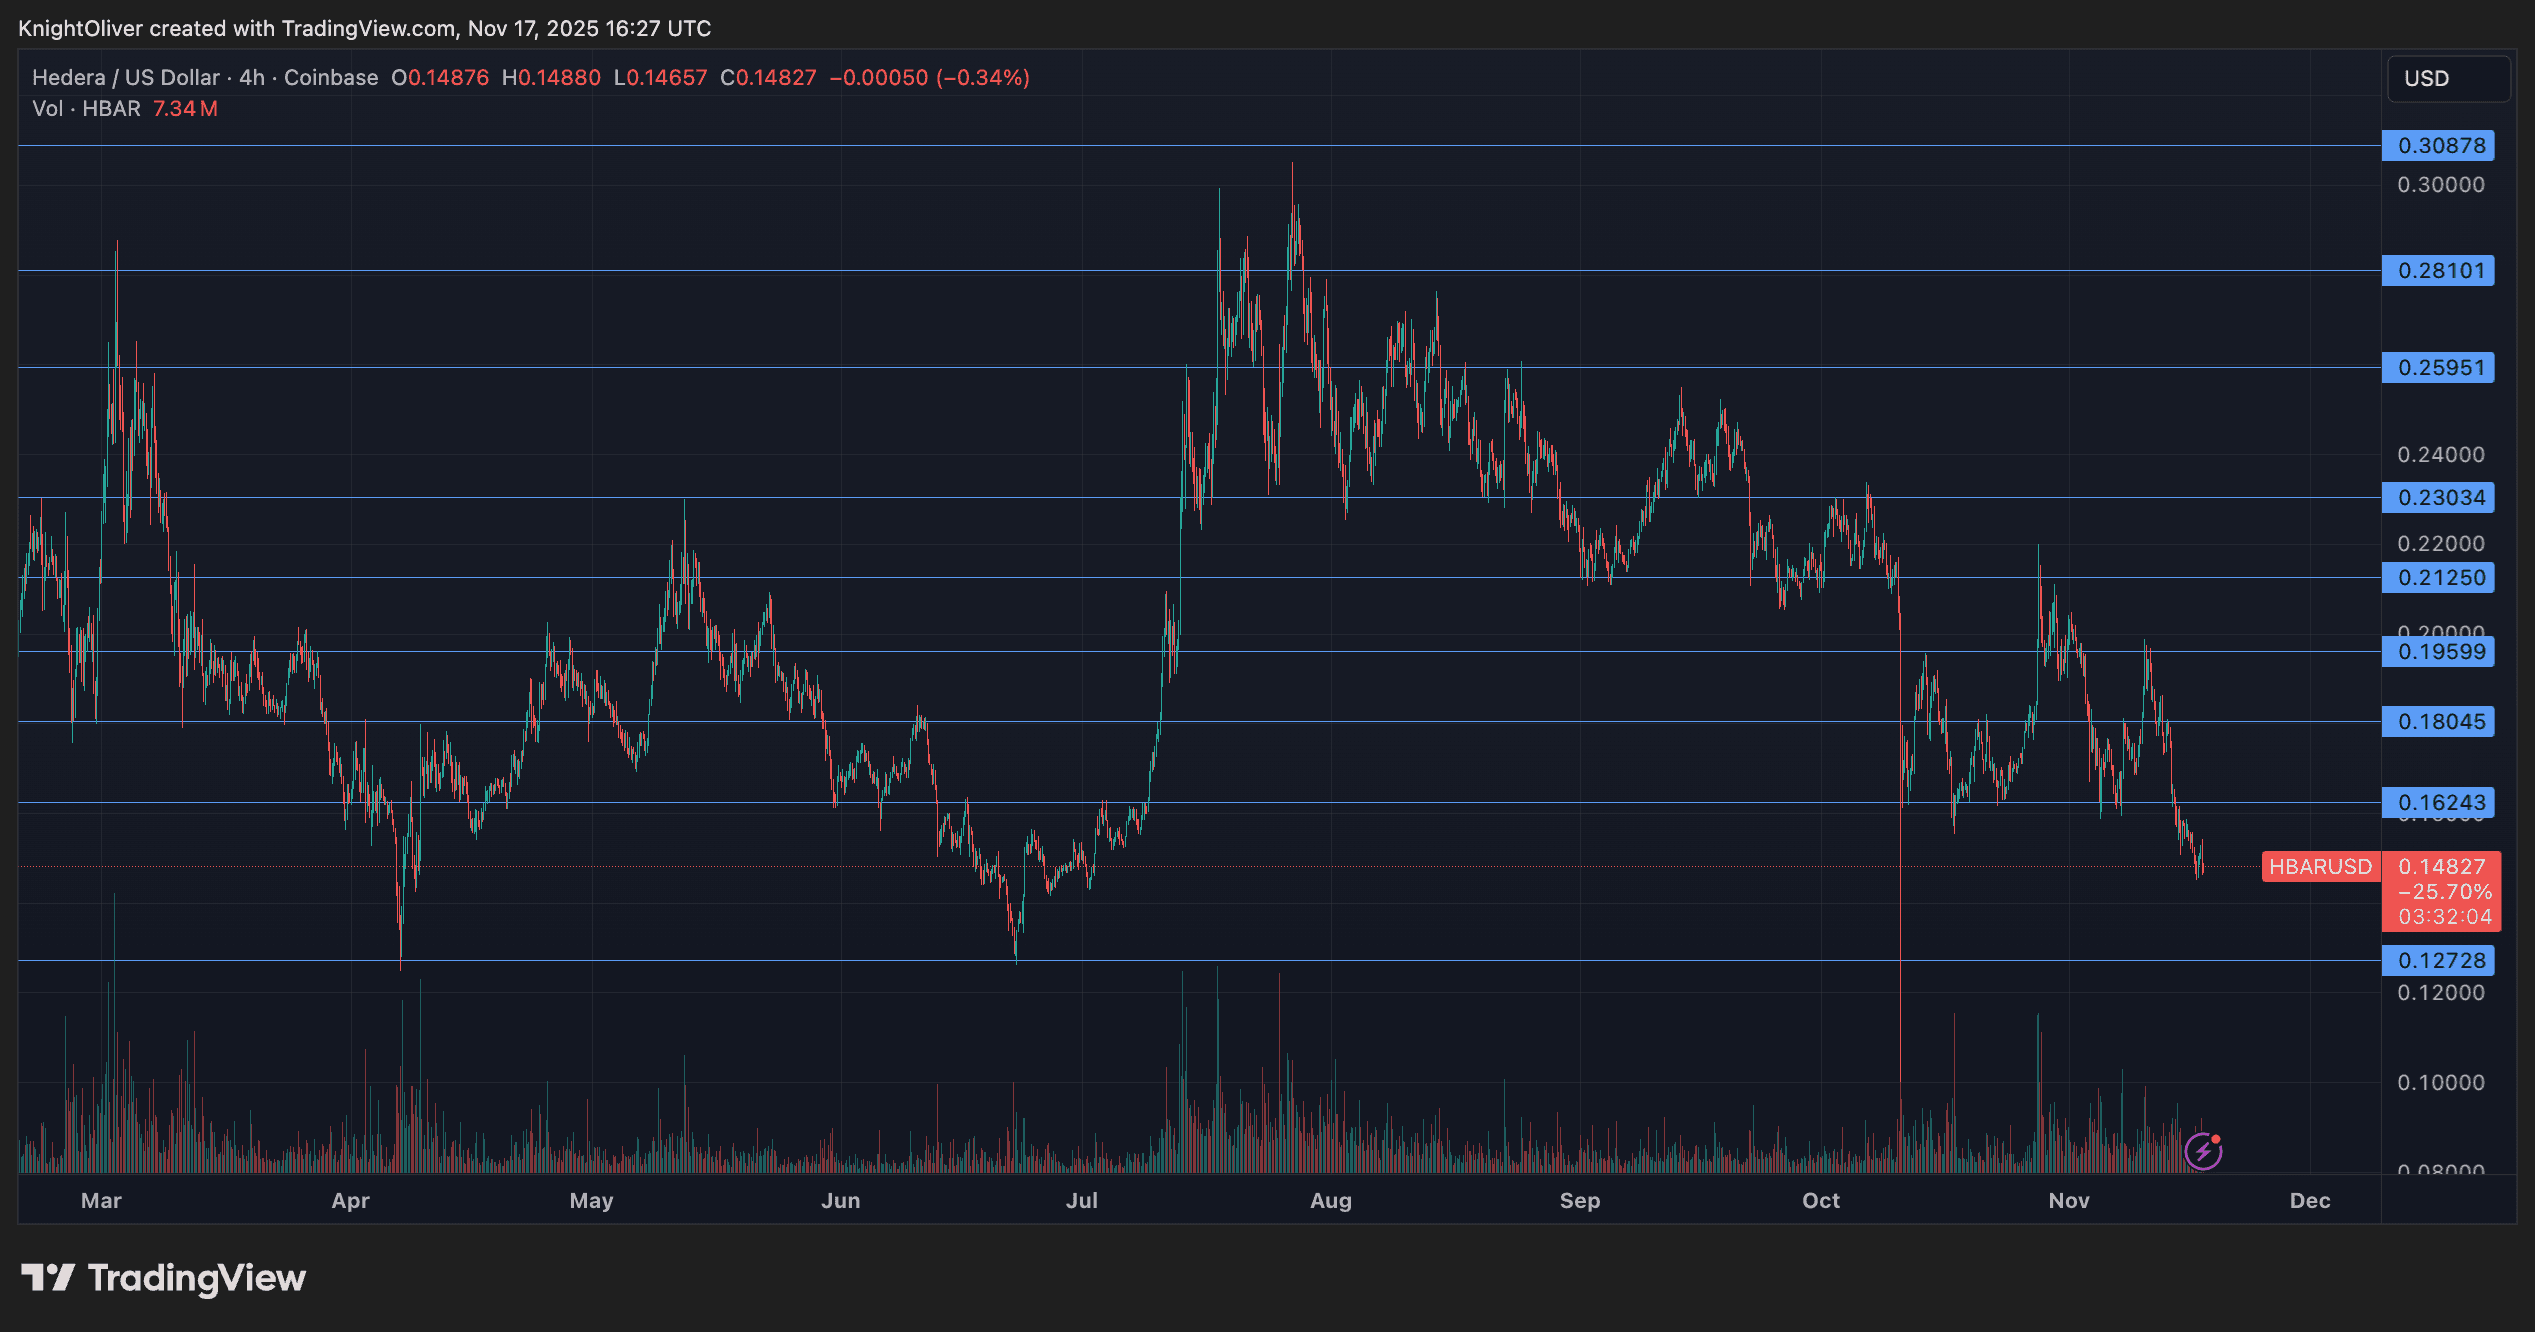
Task: Select the 0.16243 support level label
Action: [x=2438, y=802]
